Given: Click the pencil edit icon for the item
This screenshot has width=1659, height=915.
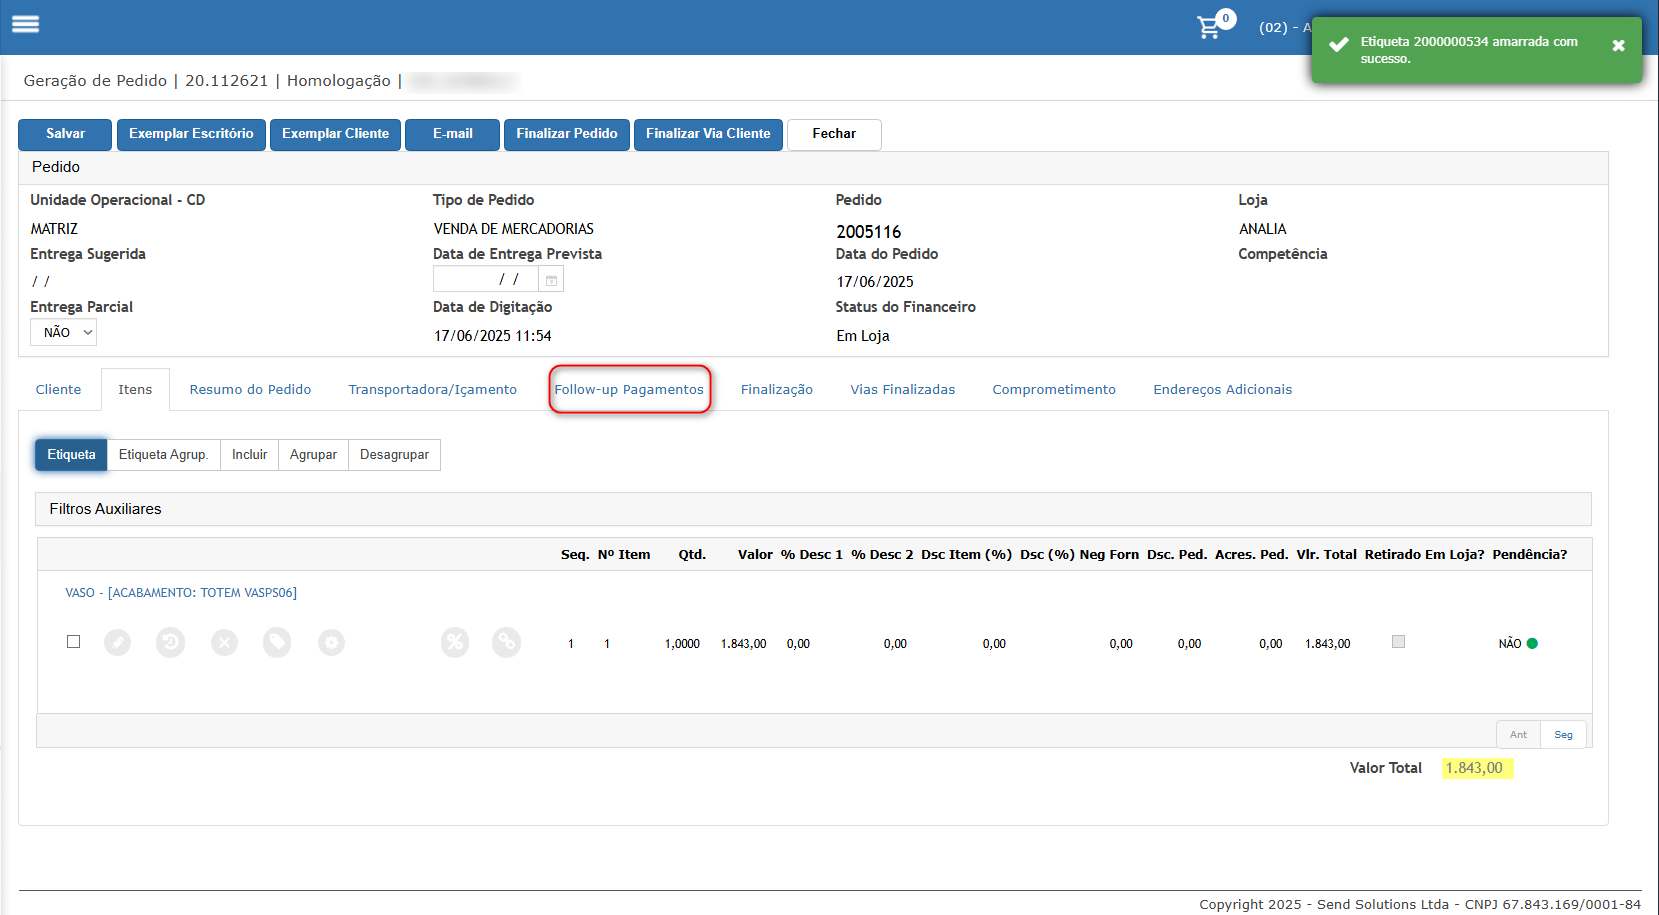Looking at the screenshot, I should coord(118,642).
